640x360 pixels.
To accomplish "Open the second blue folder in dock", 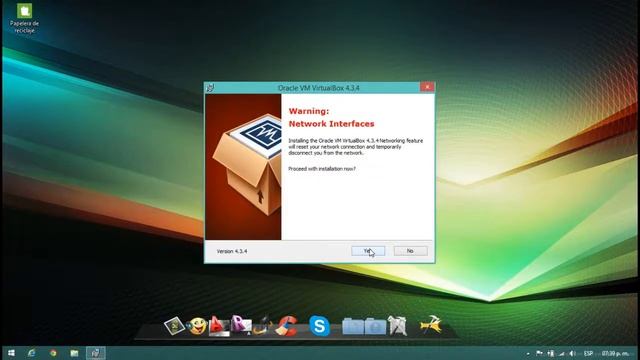I will 375,327.
